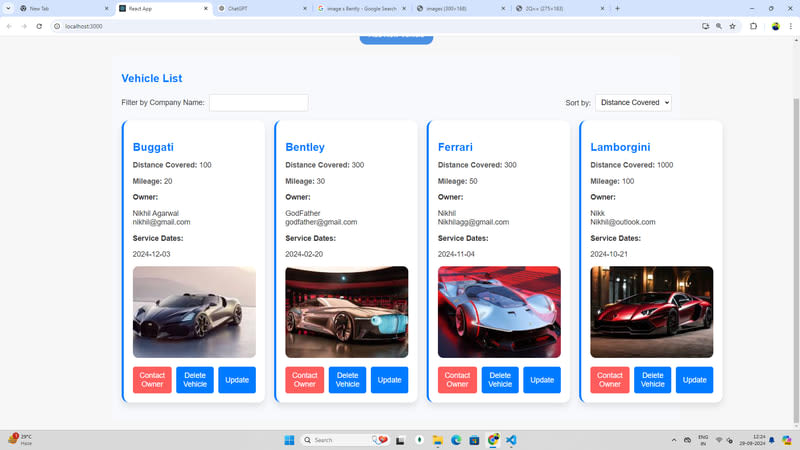
Task: Click the Nikhil@outlook.com email text
Action: [x=623, y=222]
